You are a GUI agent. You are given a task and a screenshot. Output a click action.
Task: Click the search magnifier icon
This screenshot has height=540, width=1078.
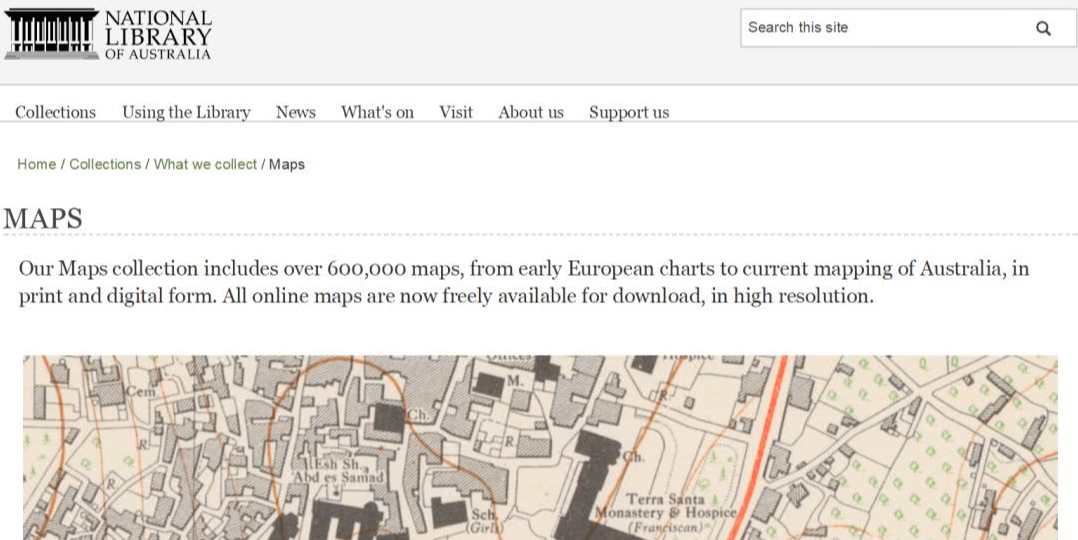[x=1043, y=28]
